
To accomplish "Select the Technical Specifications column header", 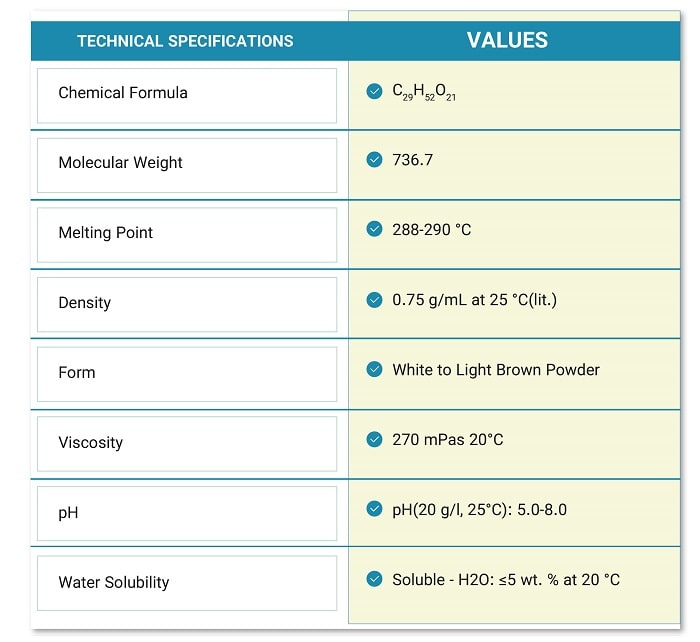I will (x=186, y=41).
